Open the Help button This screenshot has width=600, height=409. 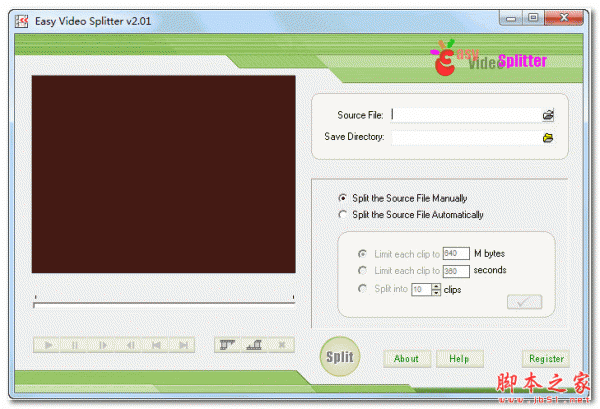coord(460,358)
